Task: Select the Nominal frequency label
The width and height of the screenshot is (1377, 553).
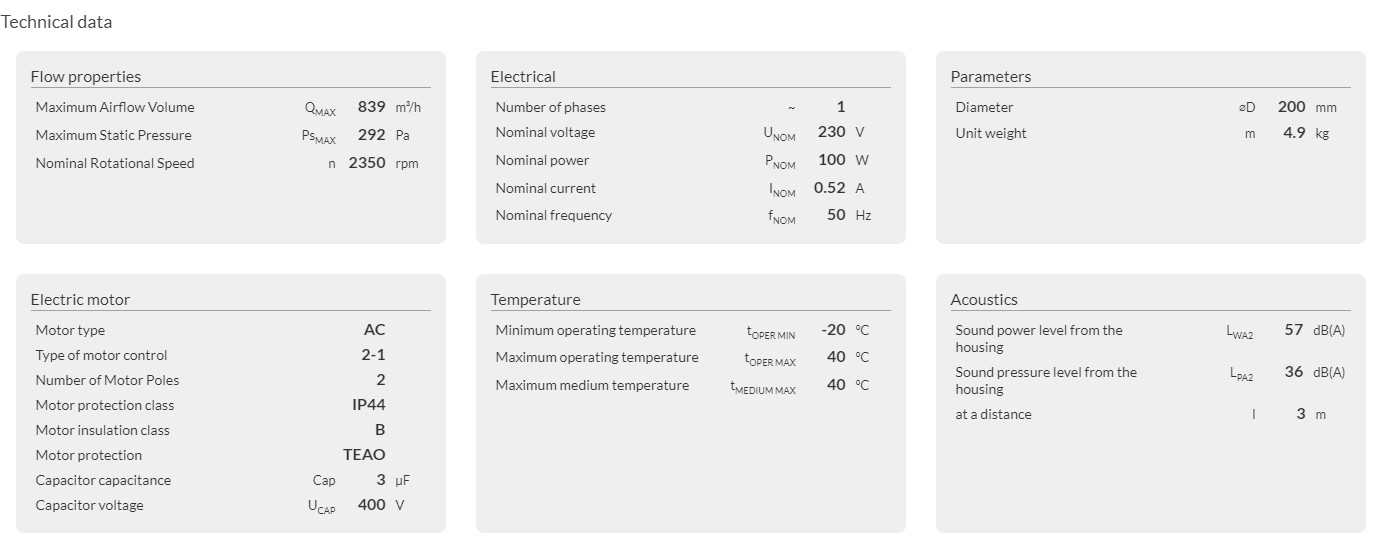Action: pos(553,215)
